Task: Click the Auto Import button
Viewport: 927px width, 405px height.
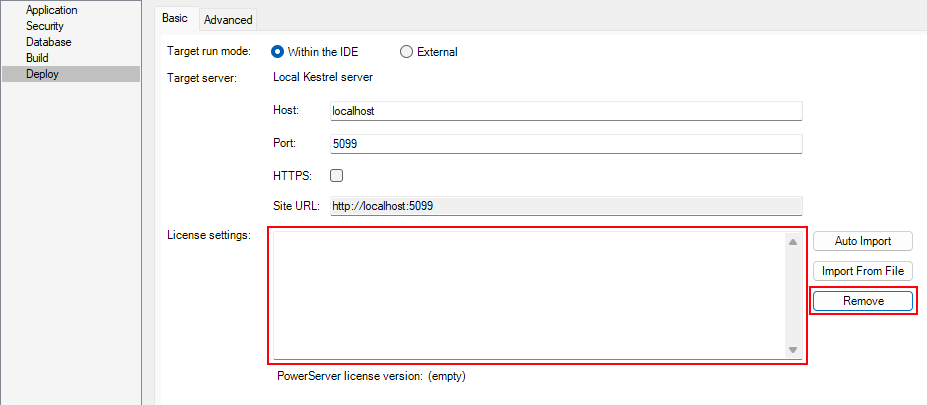Action: [862, 241]
